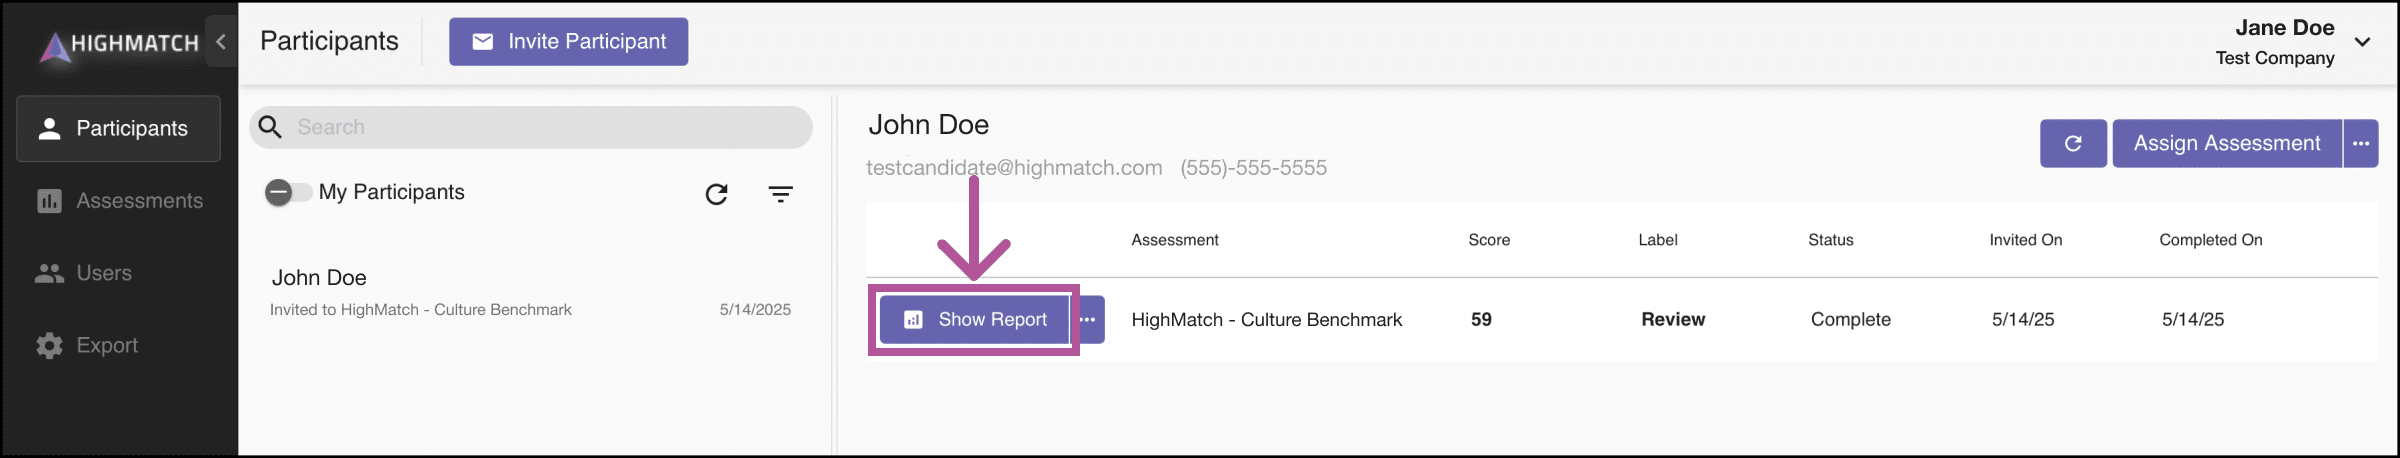Click the Show Report button

pos(974,320)
